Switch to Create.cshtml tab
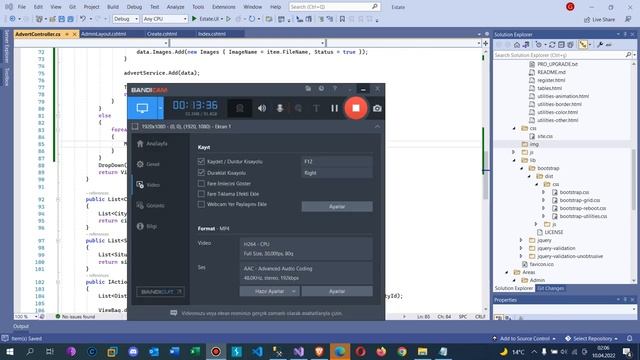 tap(162, 34)
